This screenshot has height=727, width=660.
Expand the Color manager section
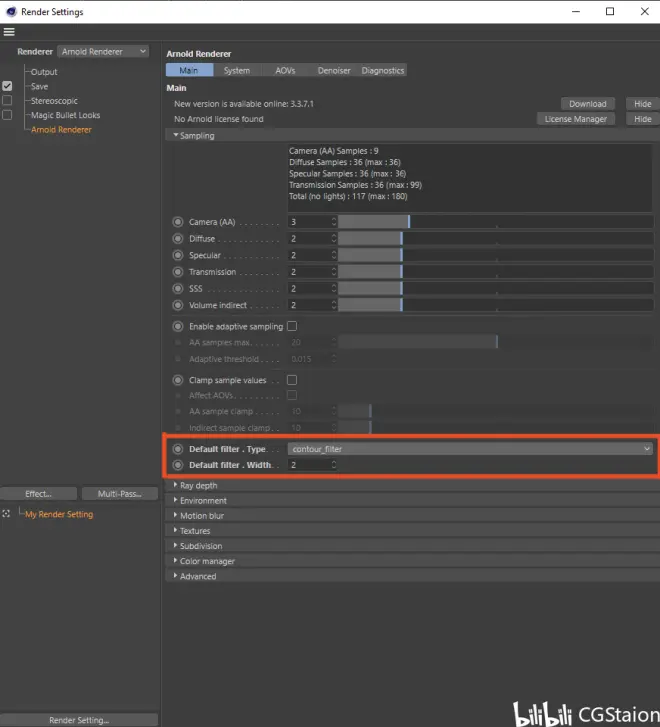pyautogui.click(x=175, y=561)
